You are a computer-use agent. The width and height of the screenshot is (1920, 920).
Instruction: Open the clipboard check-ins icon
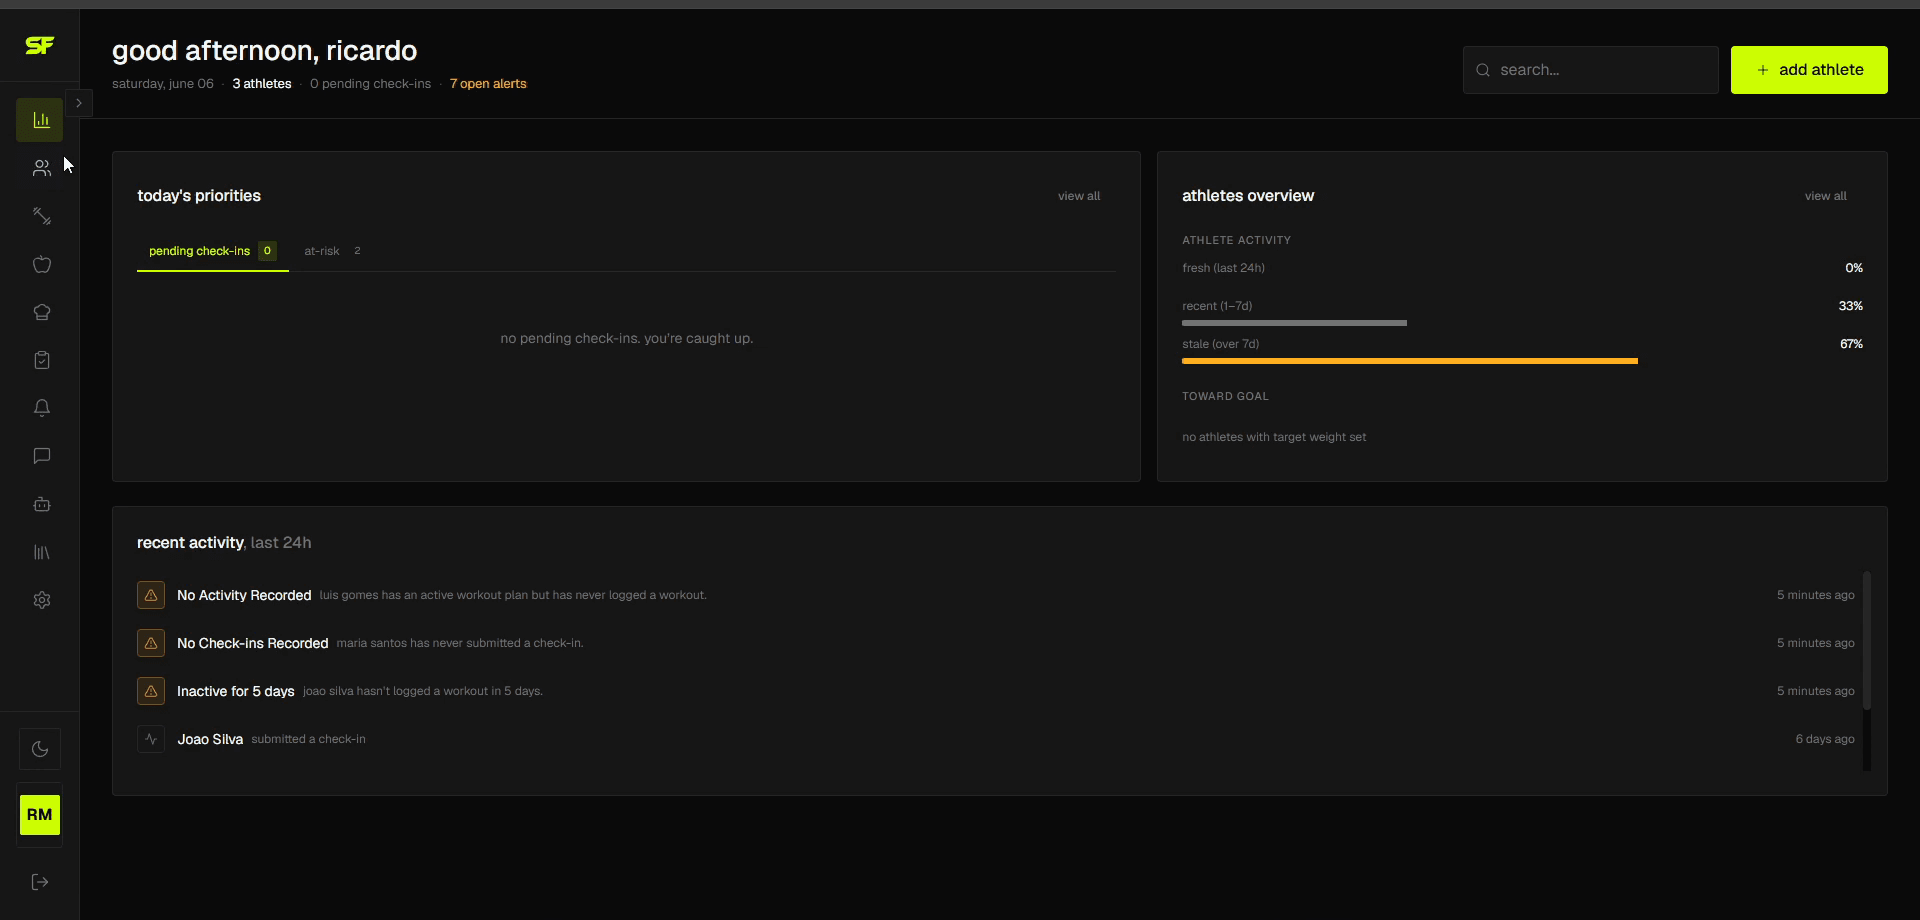(x=41, y=360)
